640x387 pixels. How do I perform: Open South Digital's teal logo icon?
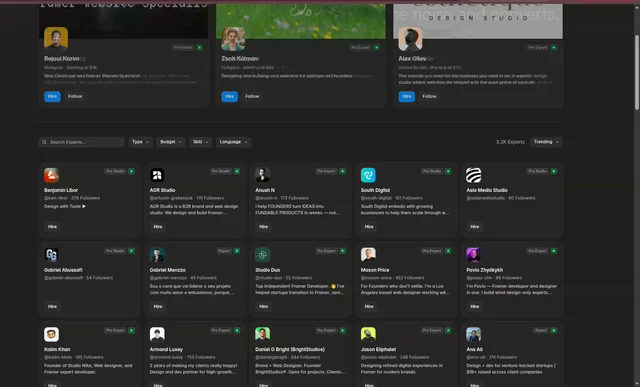[368, 175]
